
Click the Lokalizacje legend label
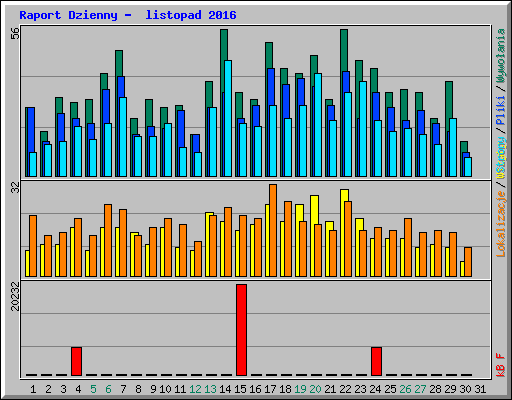point(501,224)
